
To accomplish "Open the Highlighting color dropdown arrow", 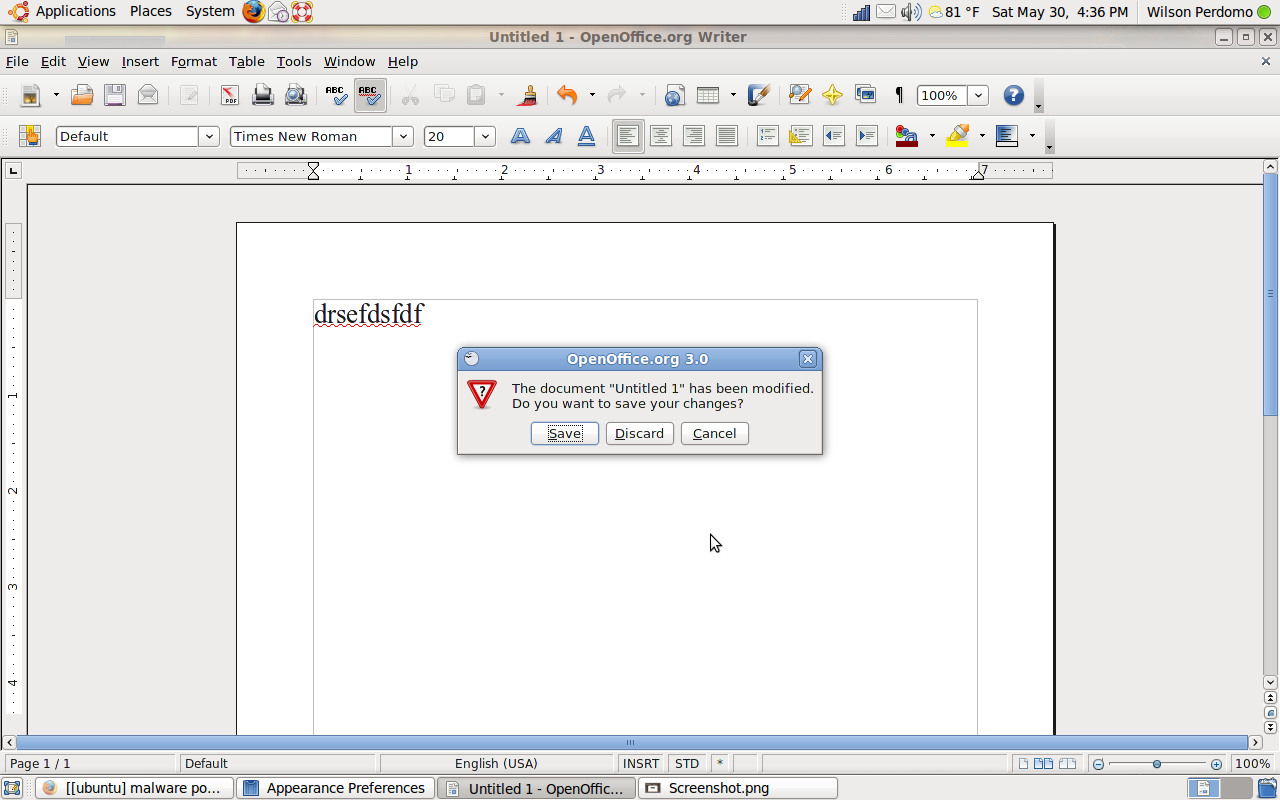I will coord(982,136).
